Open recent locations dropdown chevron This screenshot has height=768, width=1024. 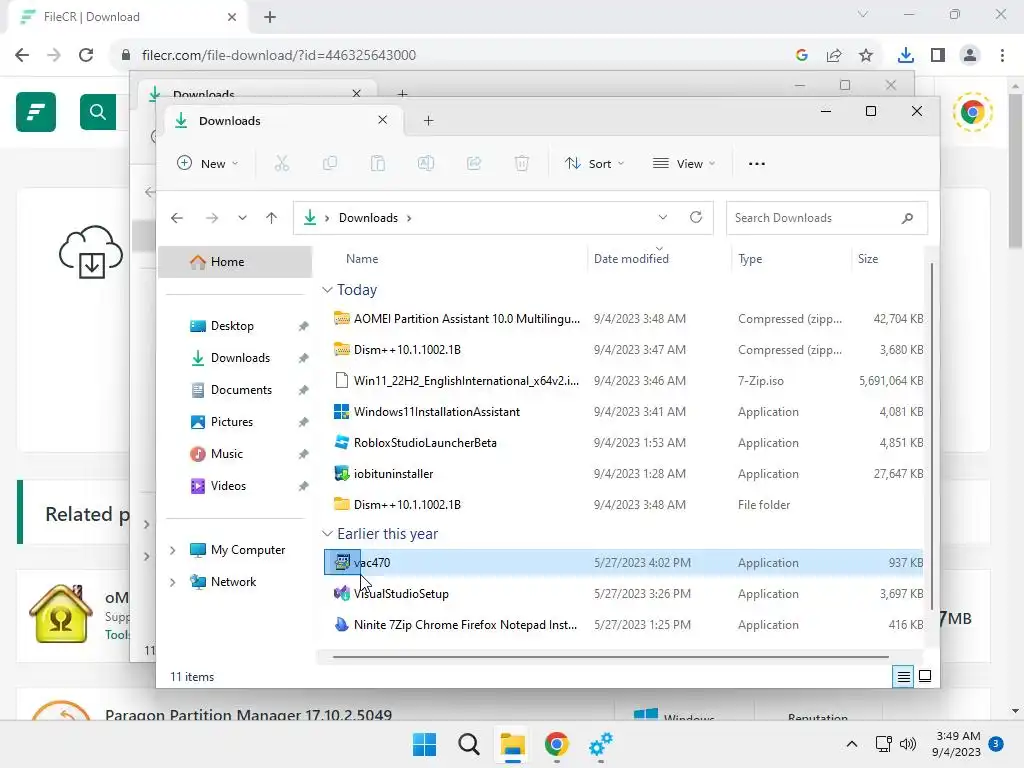point(242,218)
